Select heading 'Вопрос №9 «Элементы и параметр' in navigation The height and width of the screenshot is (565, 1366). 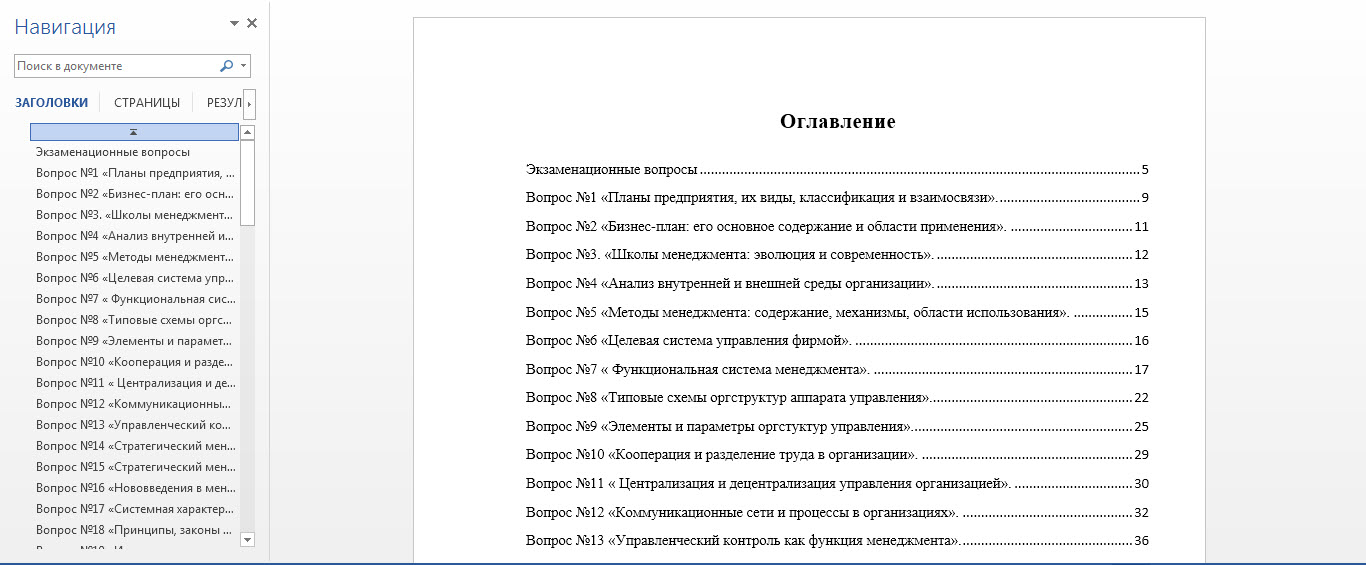(x=135, y=341)
